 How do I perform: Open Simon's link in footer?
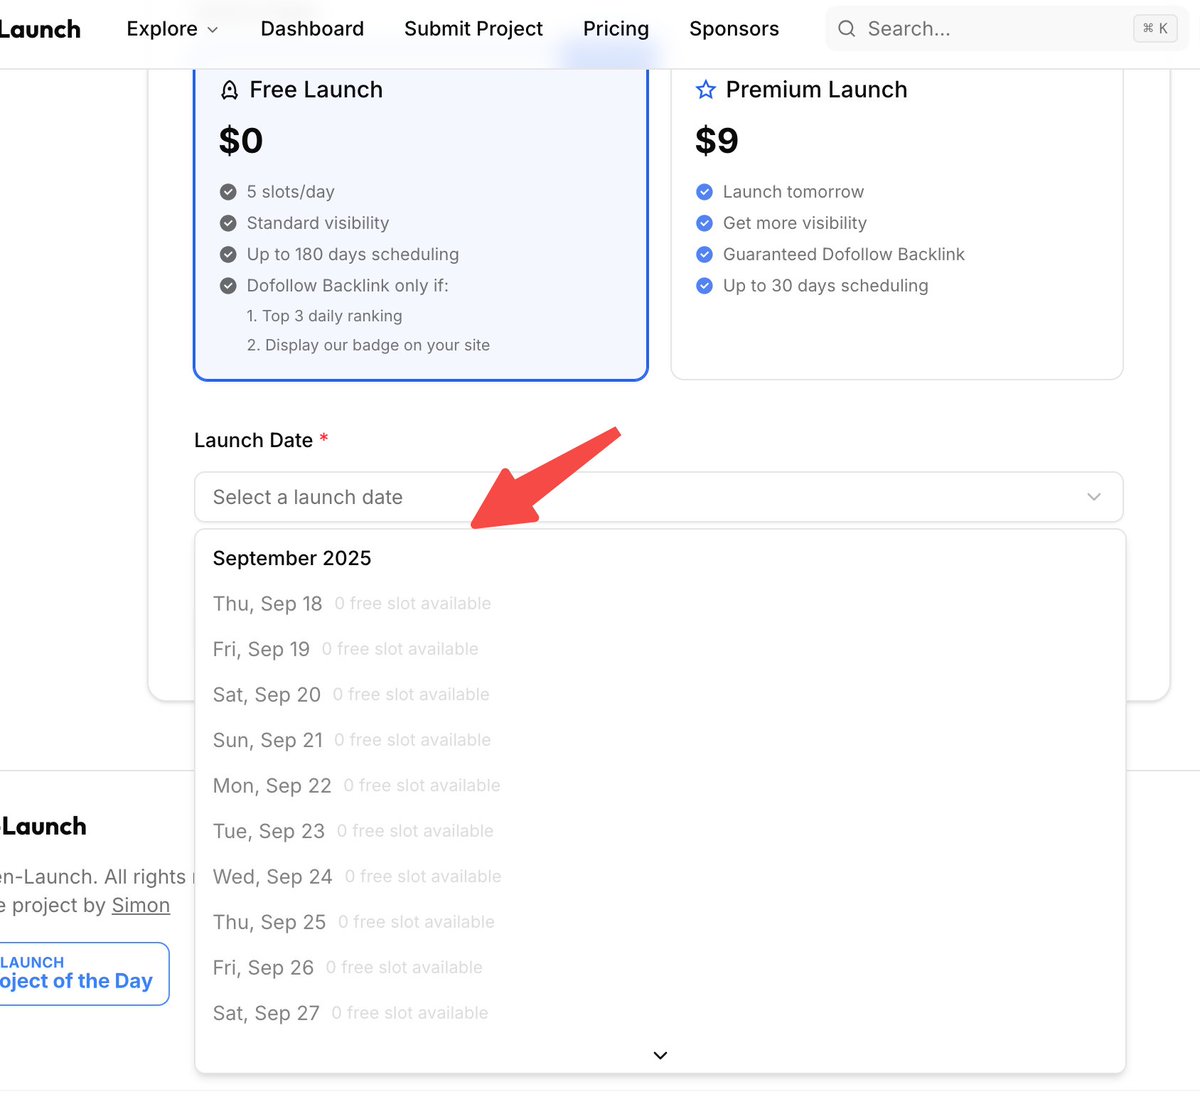(x=141, y=905)
